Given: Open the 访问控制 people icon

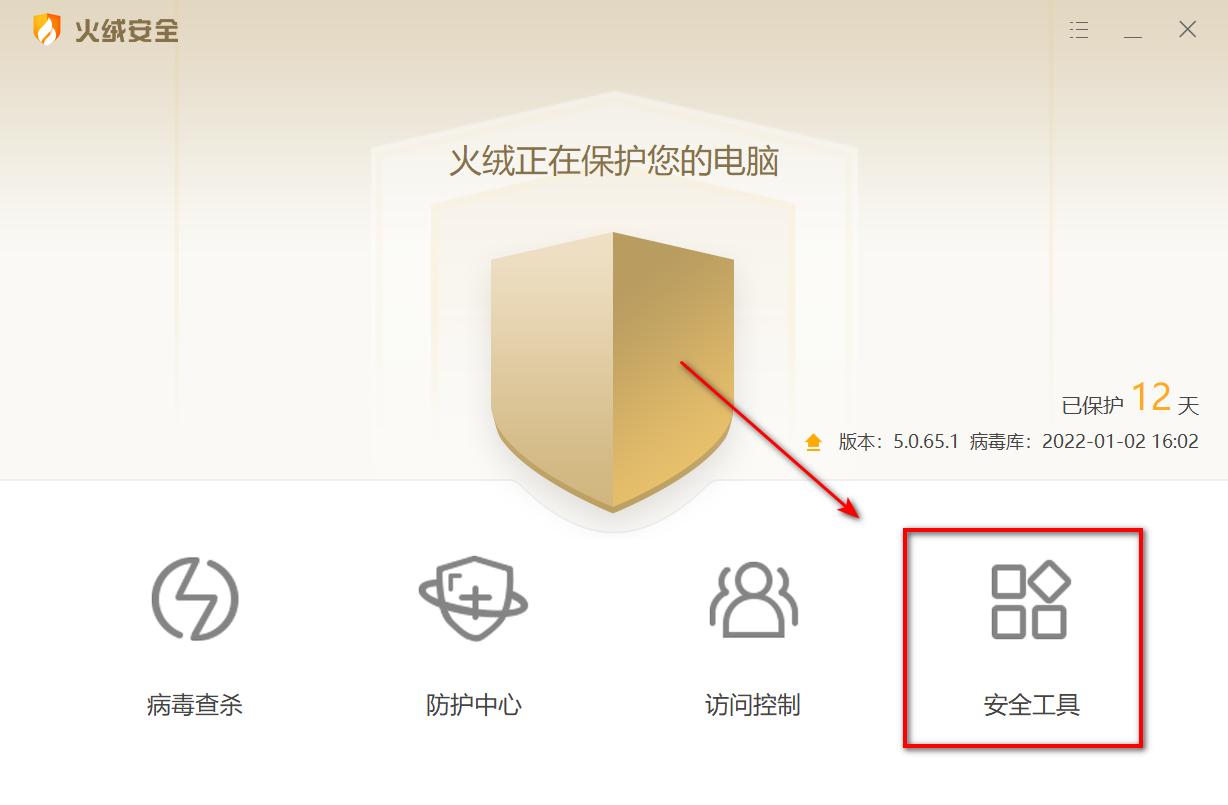Looking at the screenshot, I should pos(753,600).
